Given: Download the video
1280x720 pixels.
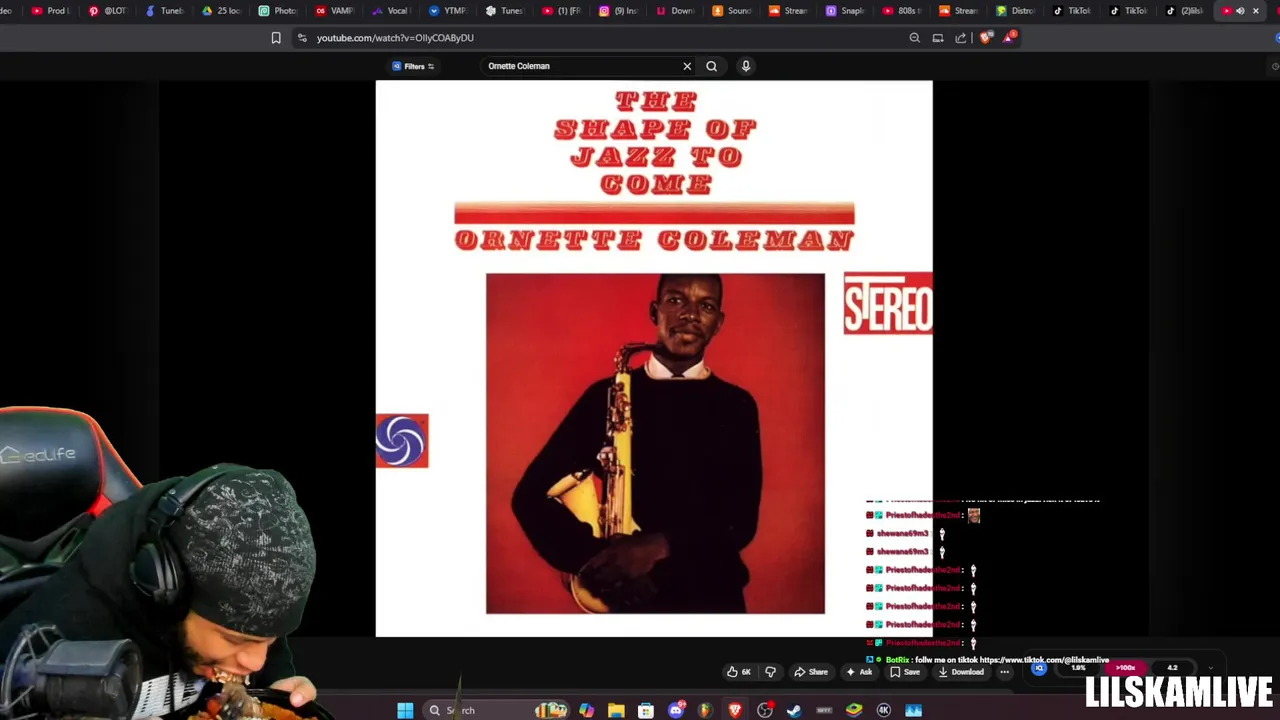Looking at the screenshot, I should (x=961, y=672).
